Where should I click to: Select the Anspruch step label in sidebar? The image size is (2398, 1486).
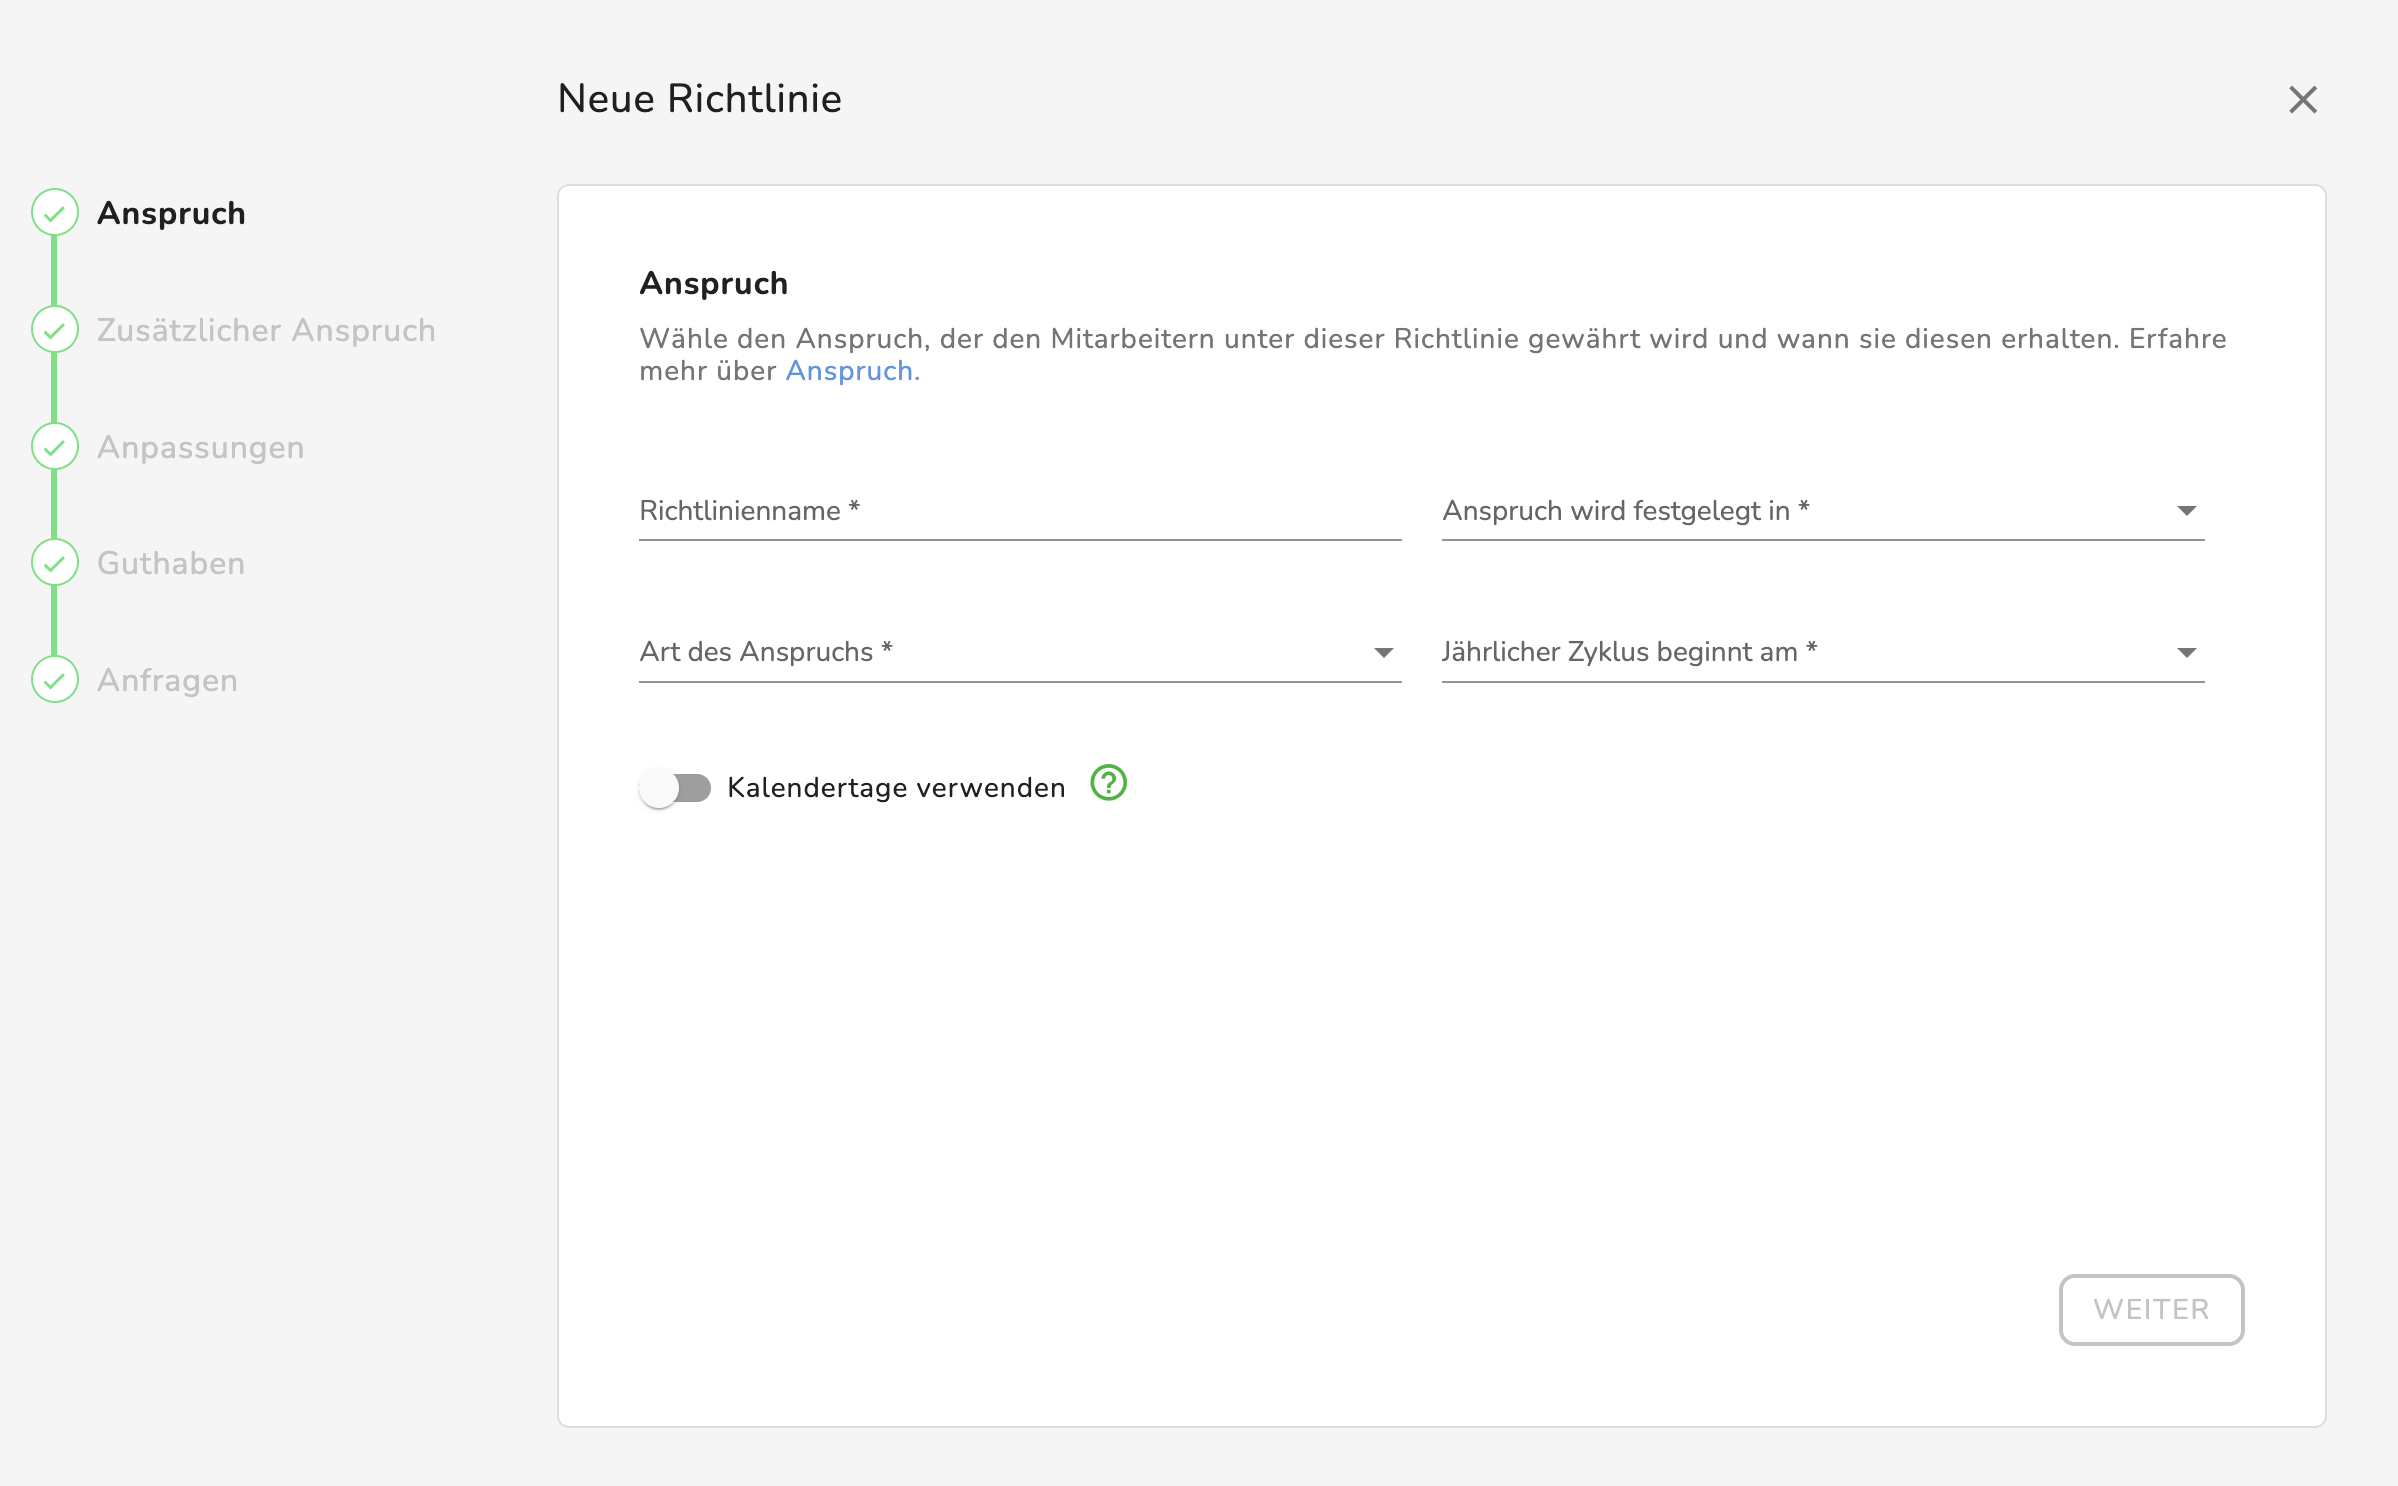click(171, 213)
